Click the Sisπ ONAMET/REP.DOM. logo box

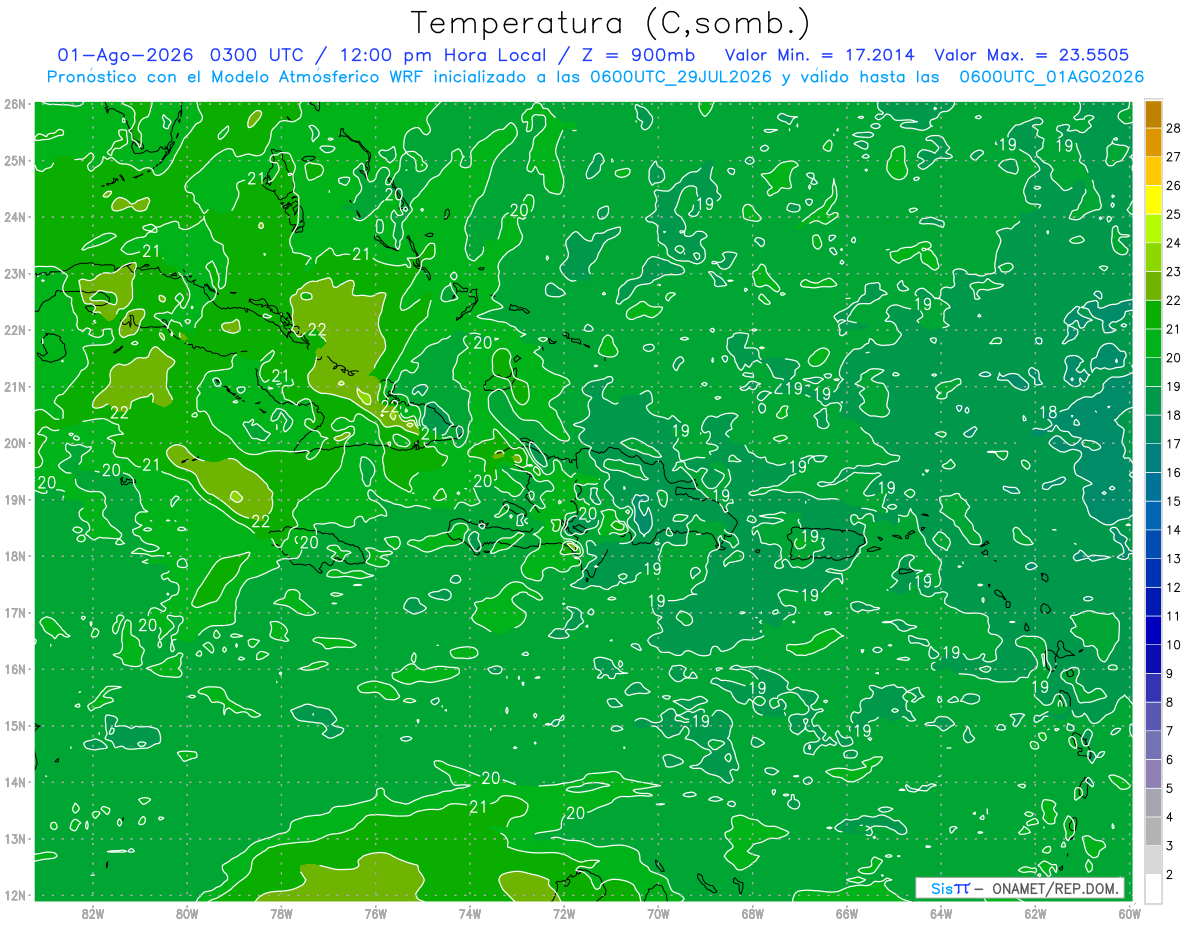pyautogui.click(x=1020, y=888)
